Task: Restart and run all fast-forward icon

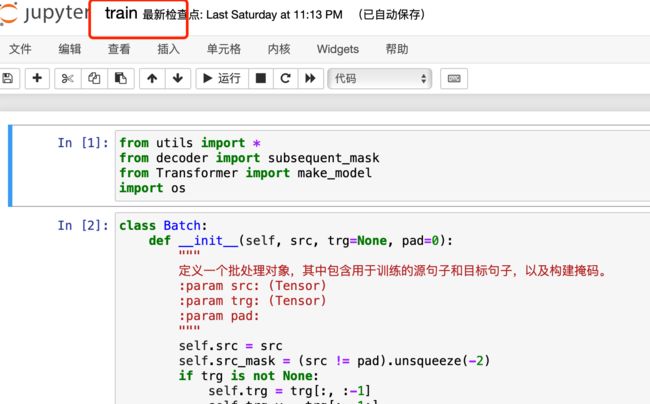Action: [x=310, y=78]
